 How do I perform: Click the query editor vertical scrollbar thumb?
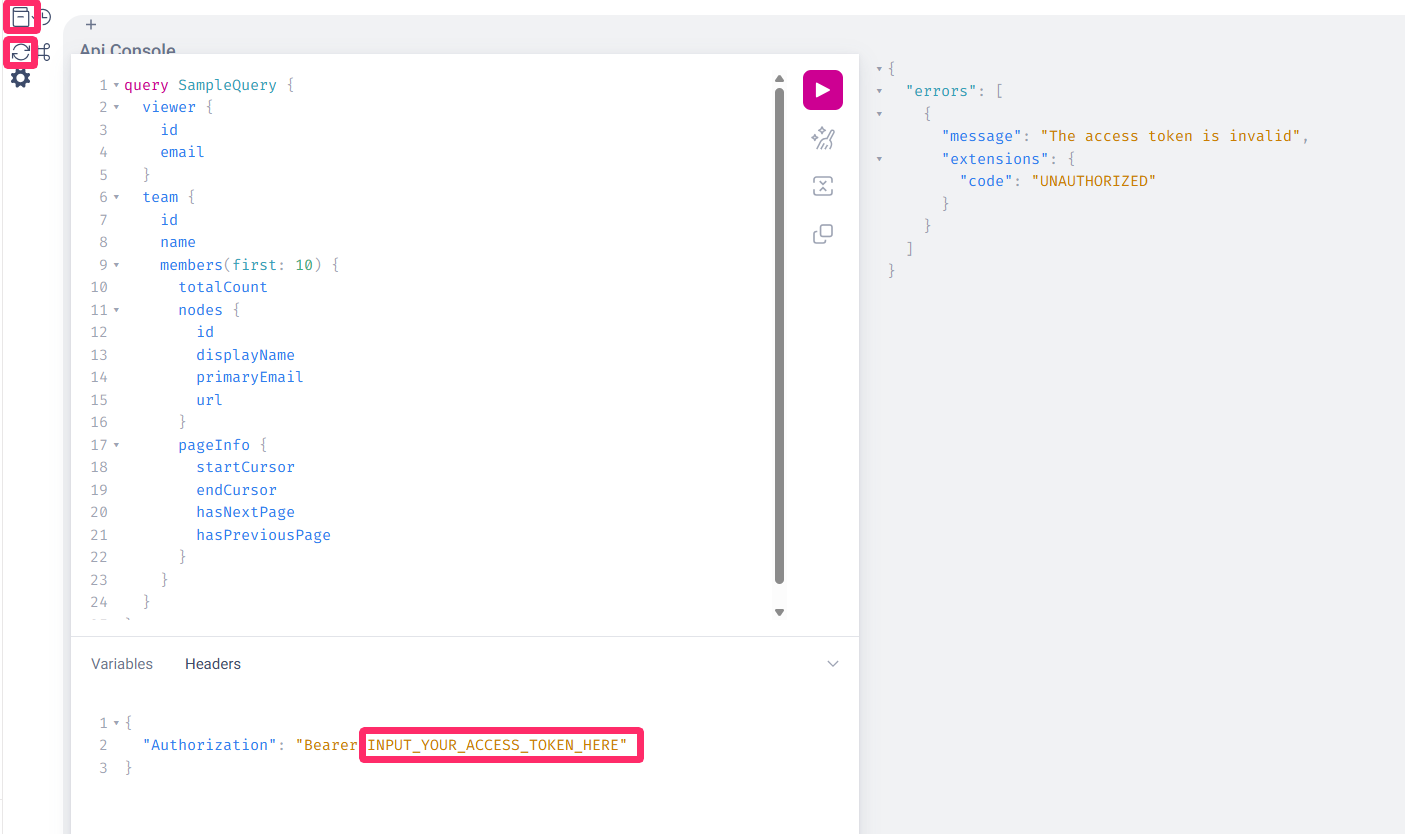pos(780,335)
